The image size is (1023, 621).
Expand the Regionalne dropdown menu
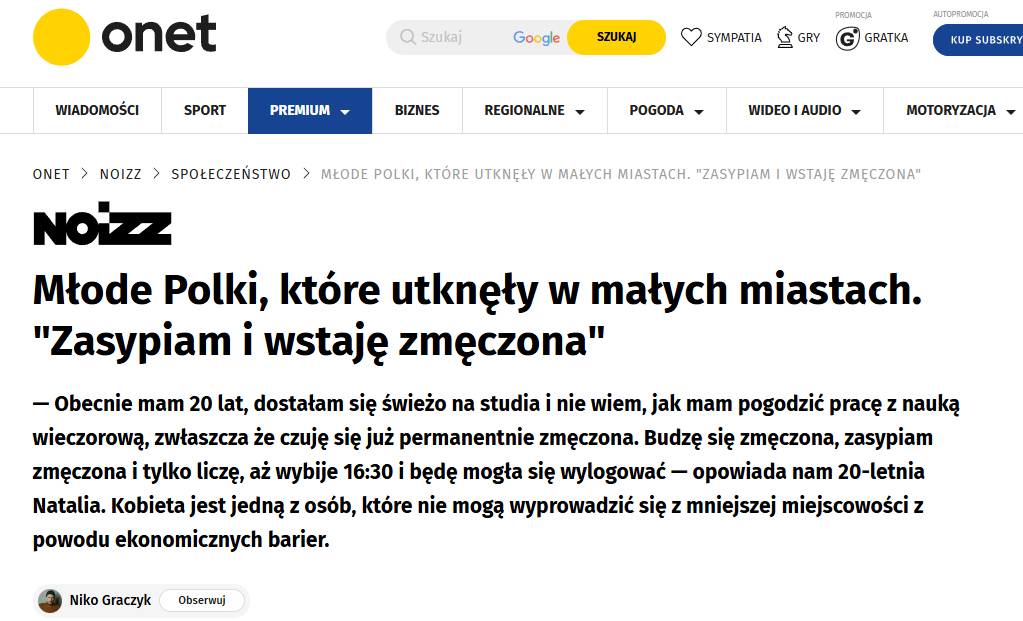(580, 112)
